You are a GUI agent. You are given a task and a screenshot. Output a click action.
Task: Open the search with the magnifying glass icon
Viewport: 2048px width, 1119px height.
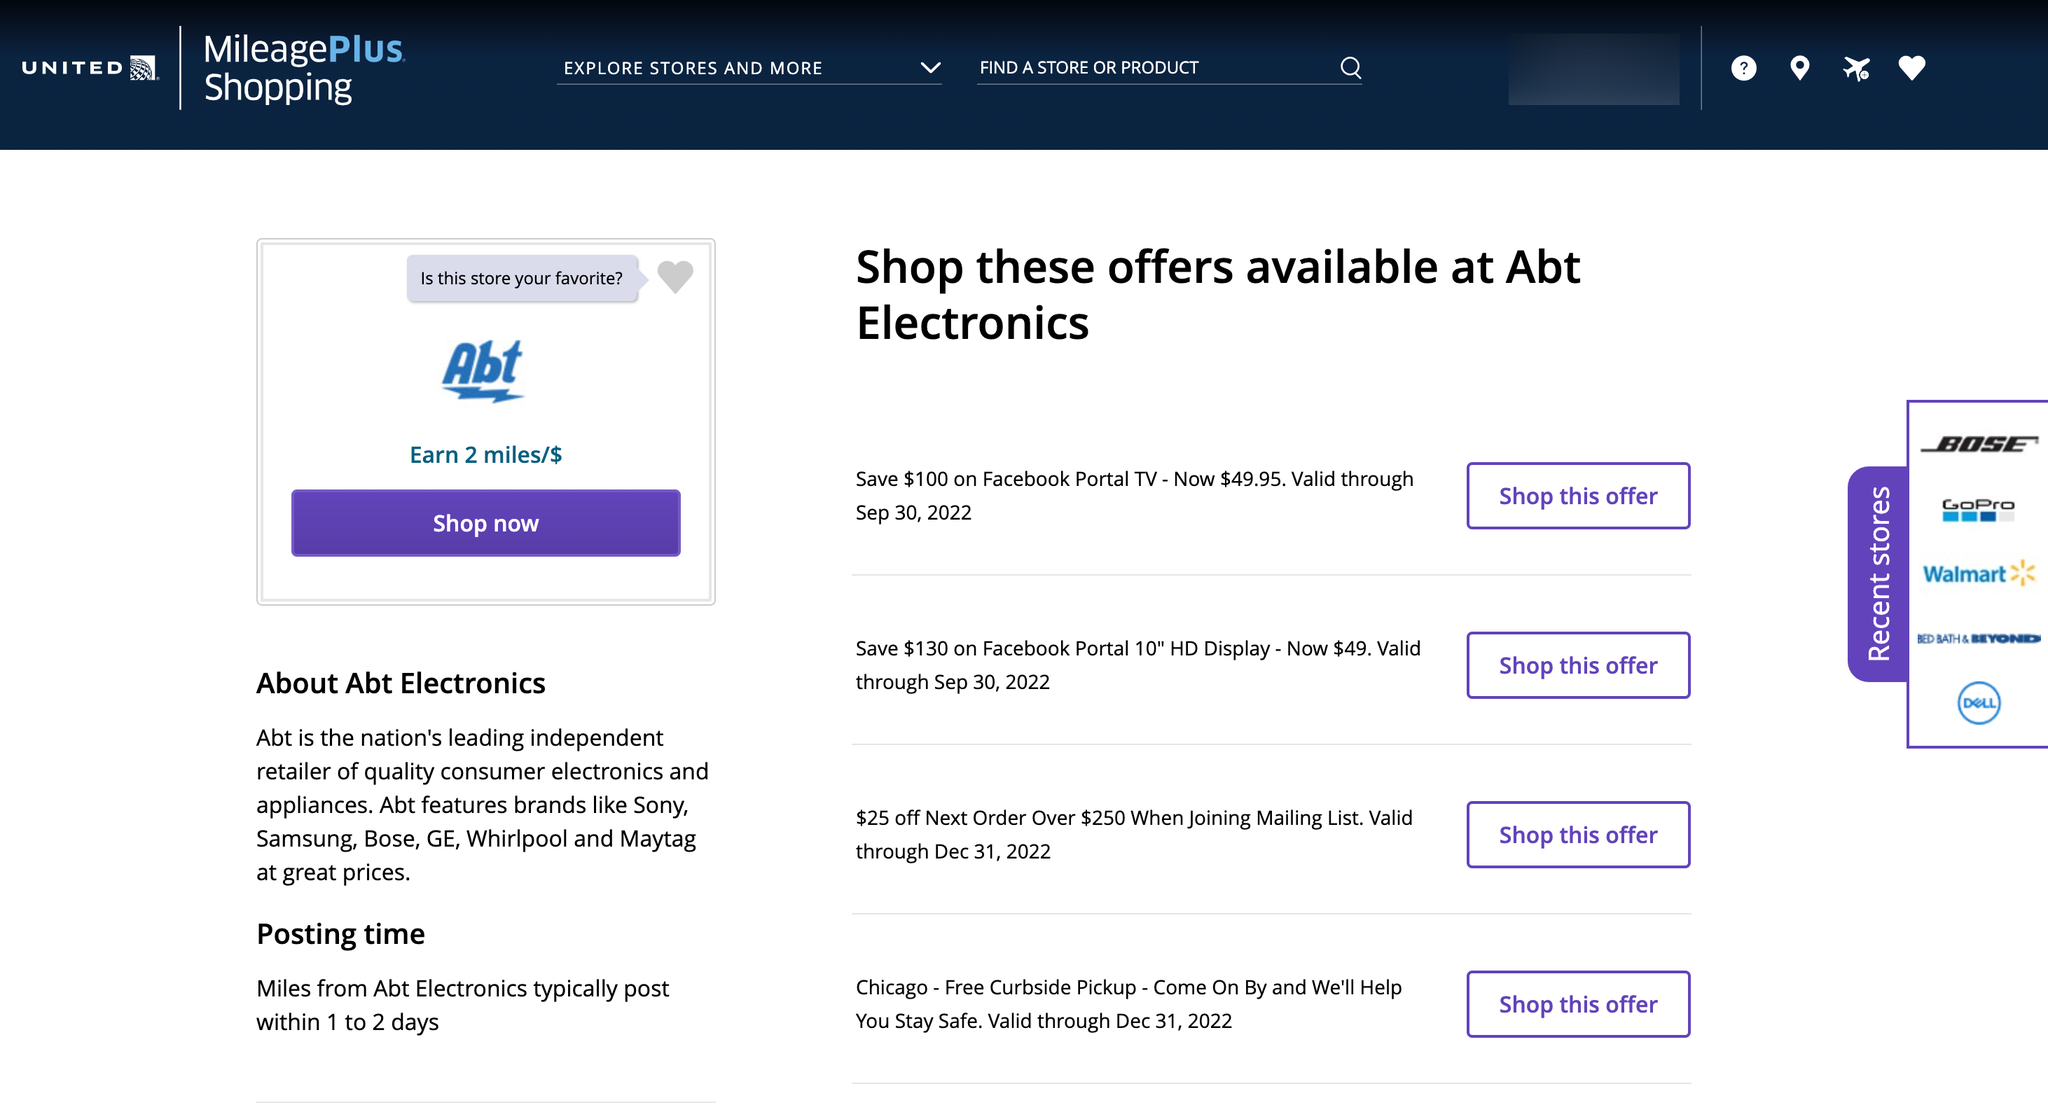pos(1349,67)
